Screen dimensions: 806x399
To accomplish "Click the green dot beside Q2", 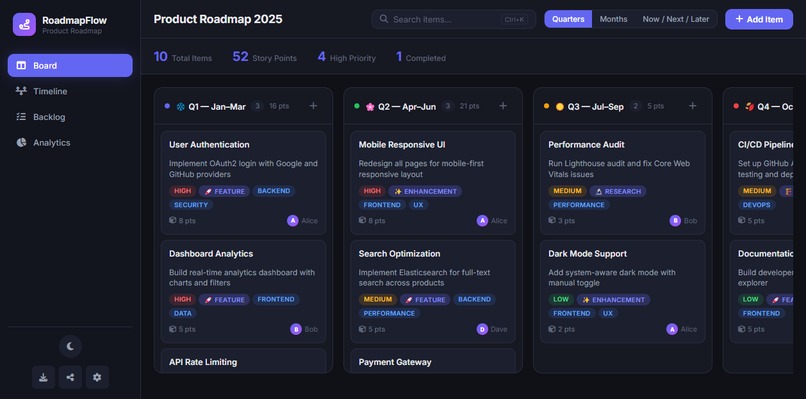I will [x=357, y=106].
